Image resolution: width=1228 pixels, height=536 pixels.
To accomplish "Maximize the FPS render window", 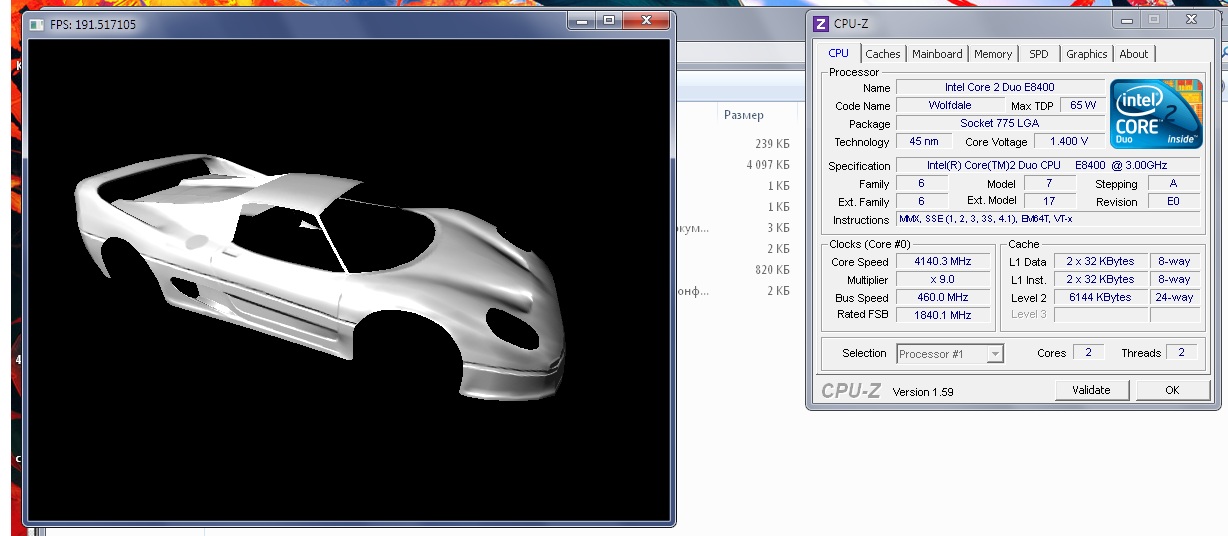I will click(x=608, y=20).
